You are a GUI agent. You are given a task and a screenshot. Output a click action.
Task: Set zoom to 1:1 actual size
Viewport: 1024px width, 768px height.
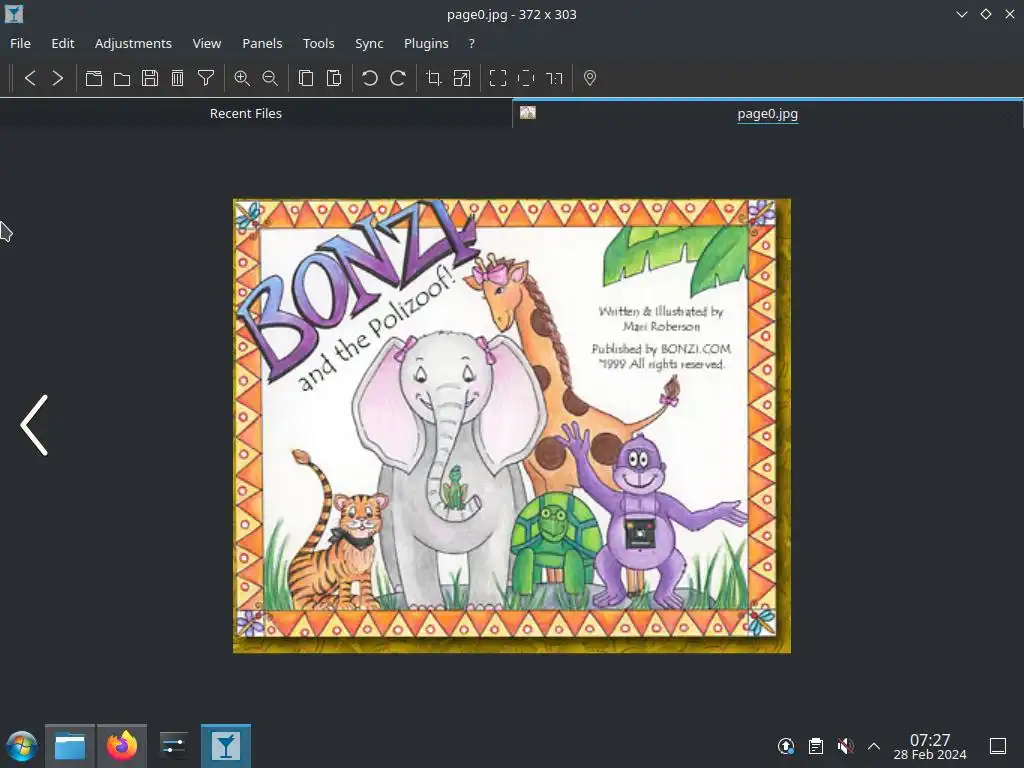coord(554,78)
